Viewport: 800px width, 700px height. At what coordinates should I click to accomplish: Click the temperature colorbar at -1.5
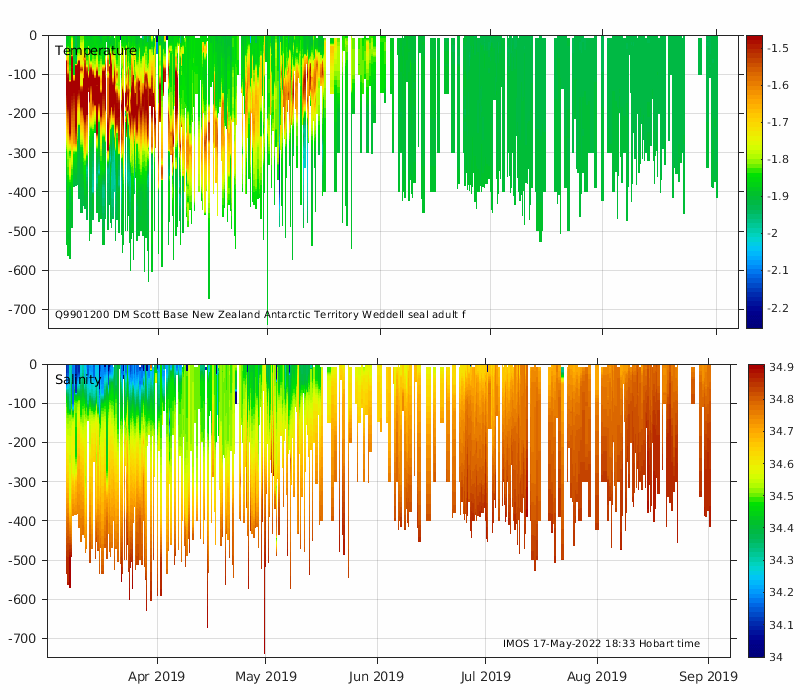(755, 48)
